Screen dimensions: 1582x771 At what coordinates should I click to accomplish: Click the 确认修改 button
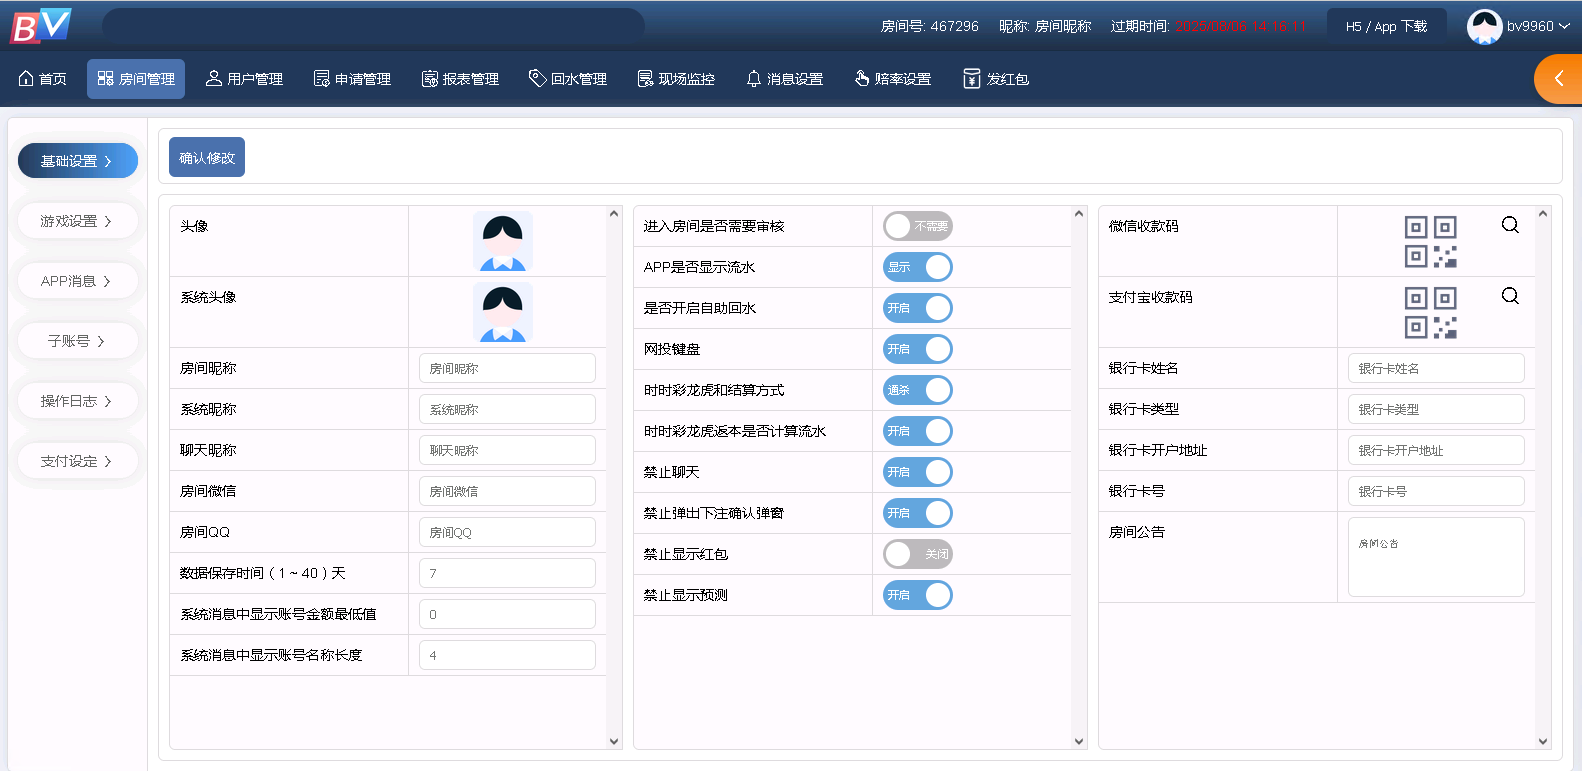pos(207,158)
